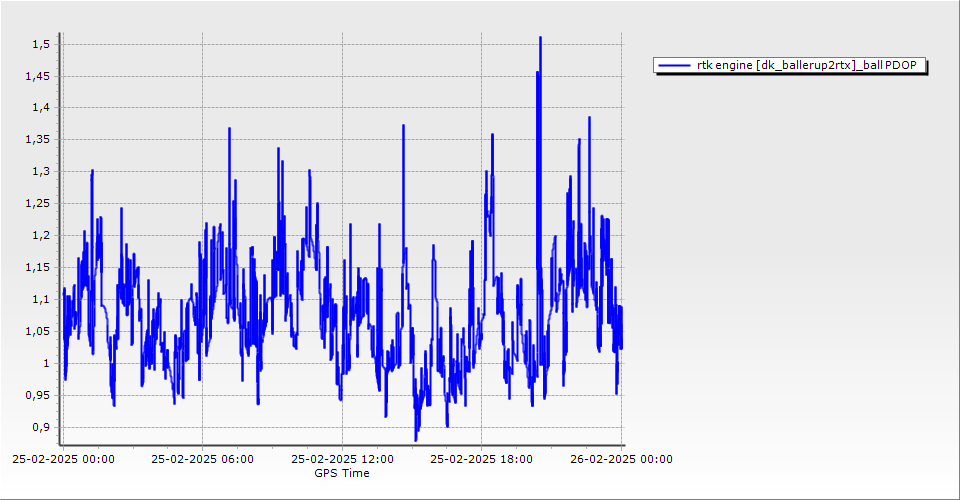
Task: Click the 0,9 y-axis value
Action: point(42,427)
